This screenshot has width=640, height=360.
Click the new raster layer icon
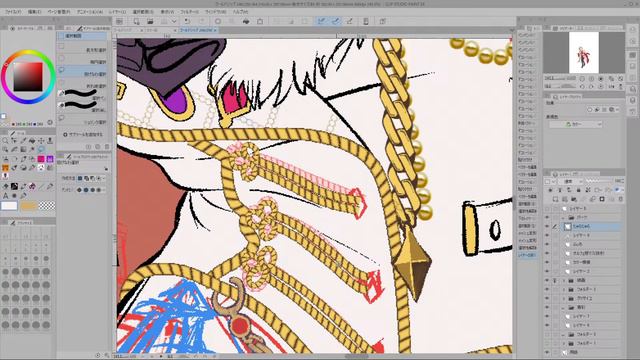[x=556, y=199]
